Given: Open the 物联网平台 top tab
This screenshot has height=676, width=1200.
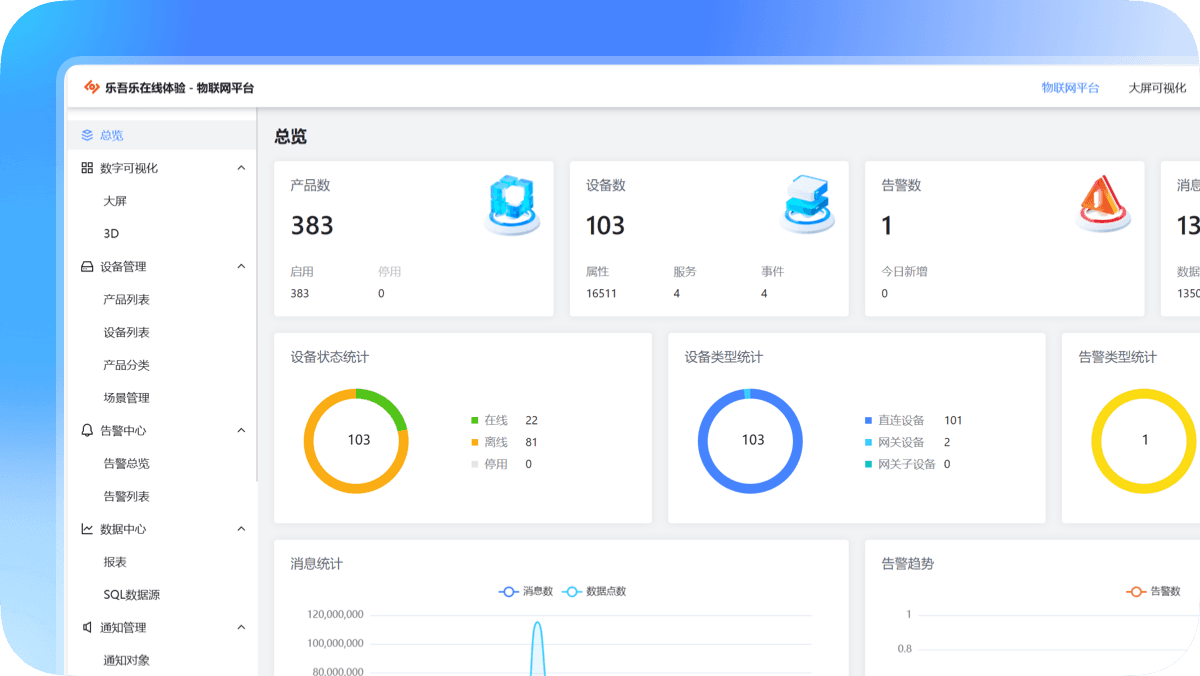Looking at the screenshot, I should coord(1070,88).
